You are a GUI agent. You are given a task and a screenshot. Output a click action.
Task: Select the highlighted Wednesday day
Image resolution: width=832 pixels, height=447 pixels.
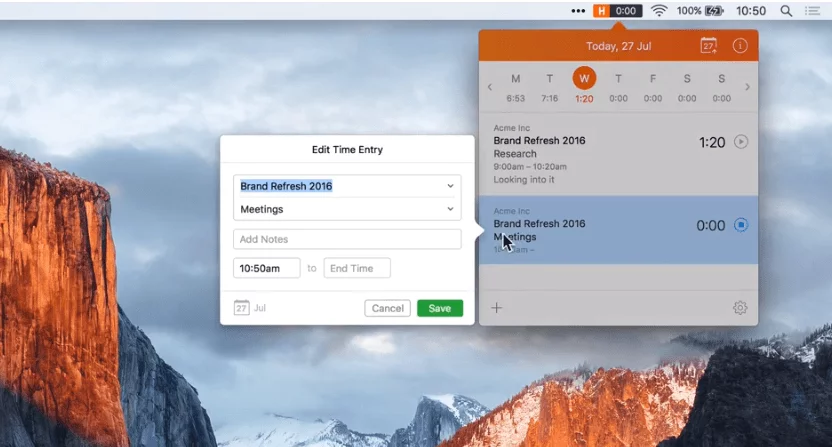[x=584, y=85]
